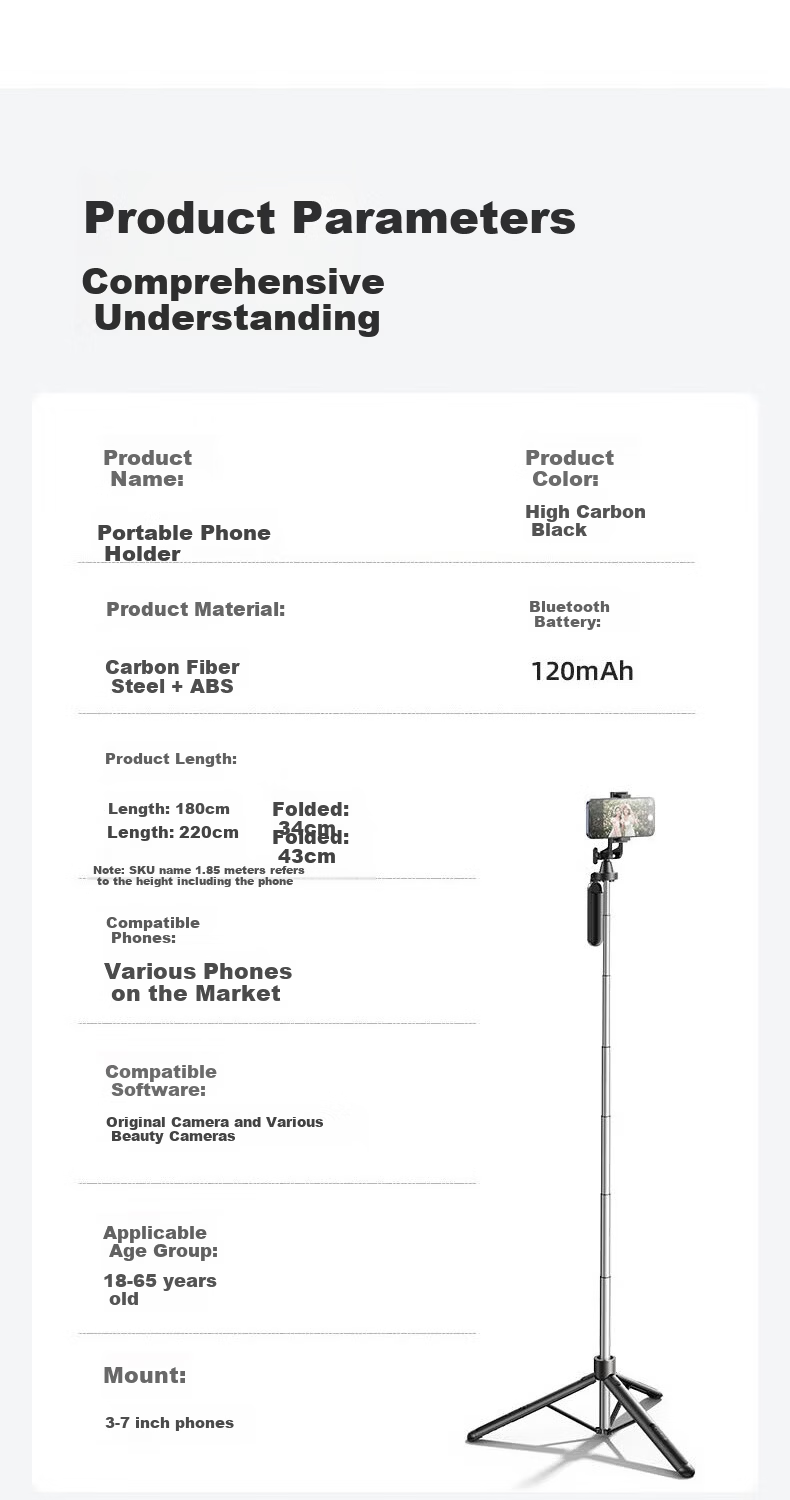Select the High Carbon Black value
The height and width of the screenshot is (1500, 790).
[585, 520]
